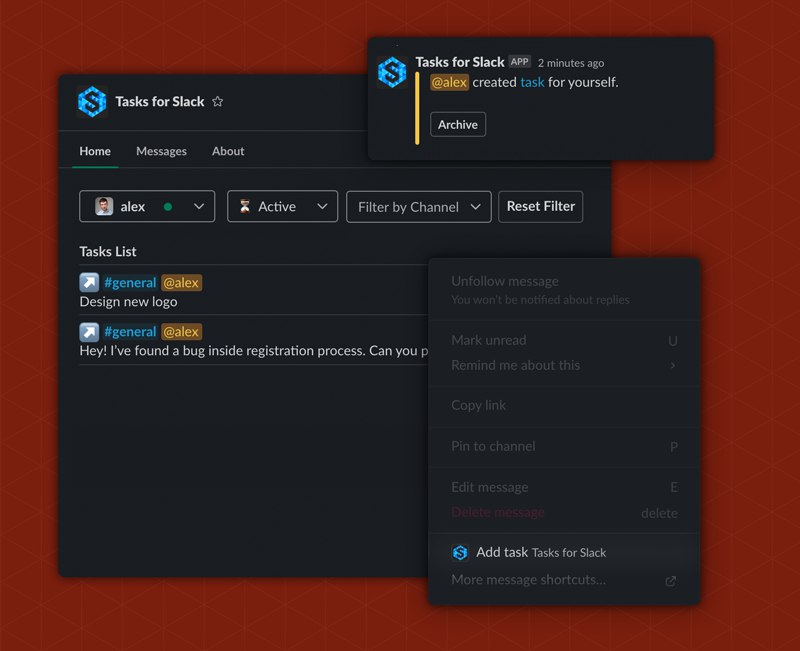Viewport: 800px width, 651px height.
Task: Click the Archive button in notification
Action: [x=458, y=124]
